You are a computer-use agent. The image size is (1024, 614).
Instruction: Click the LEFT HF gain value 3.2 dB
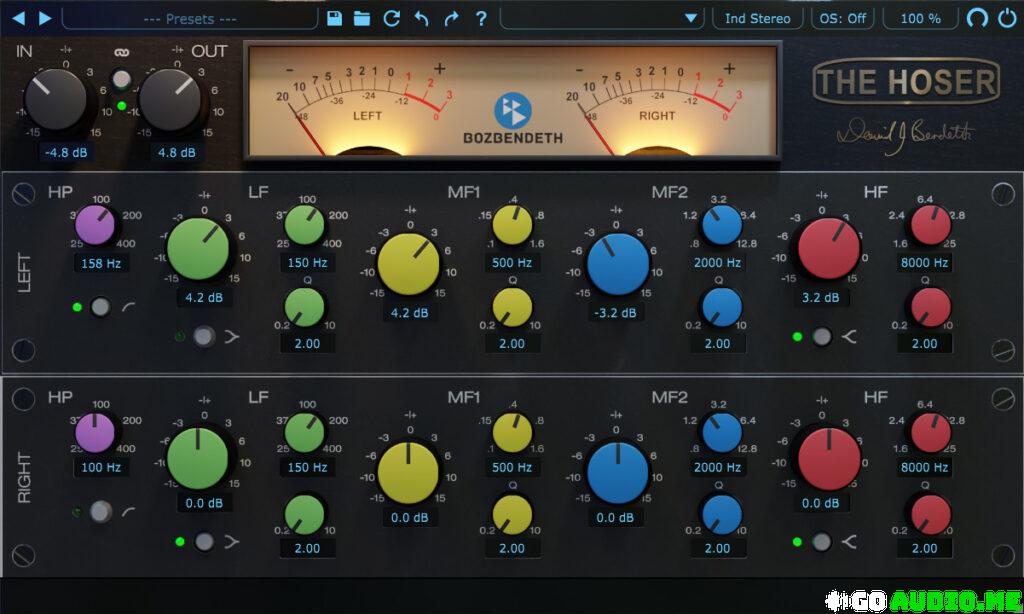click(x=820, y=297)
